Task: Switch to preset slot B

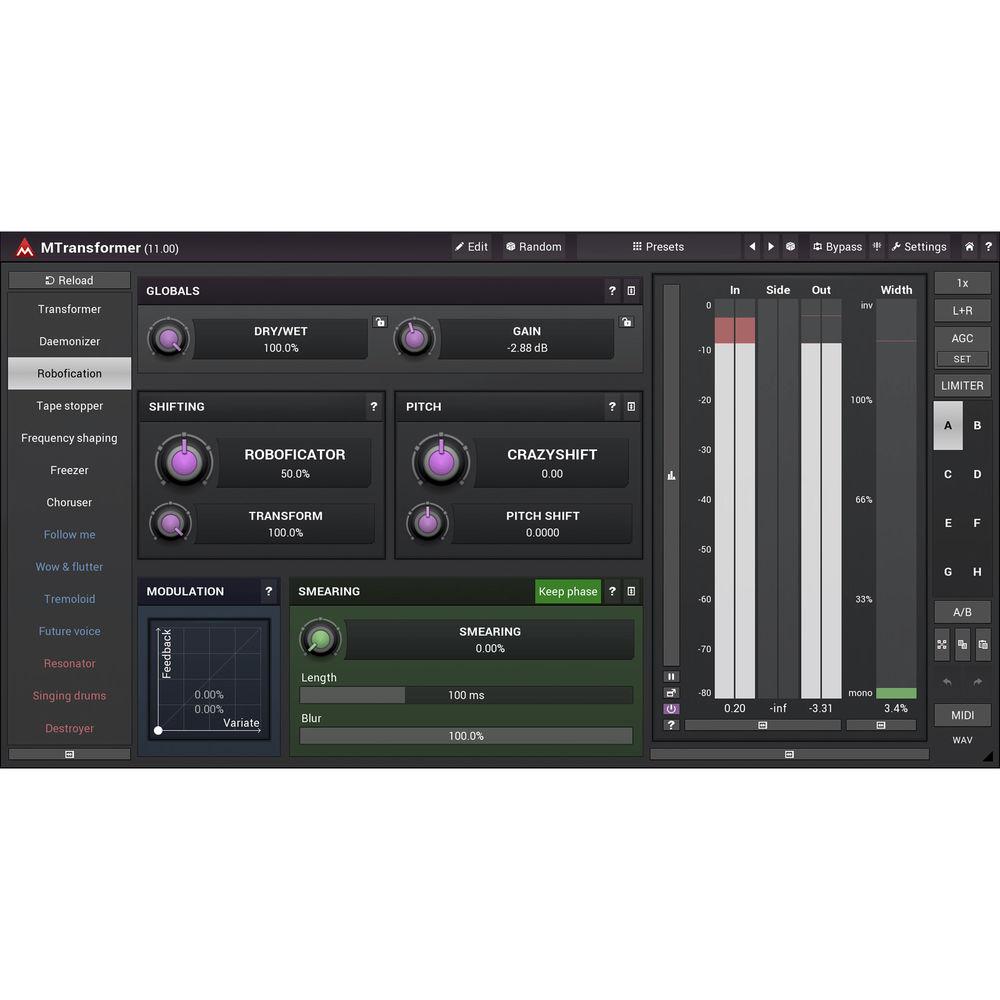Action: click(977, 425)
